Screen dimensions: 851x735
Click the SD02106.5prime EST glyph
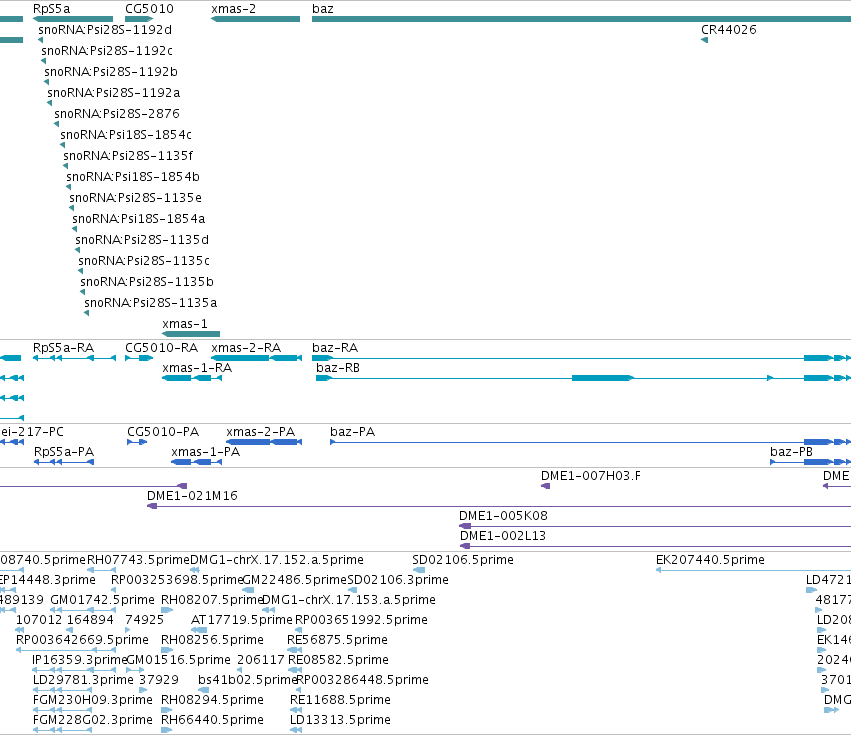click(418, 570)
